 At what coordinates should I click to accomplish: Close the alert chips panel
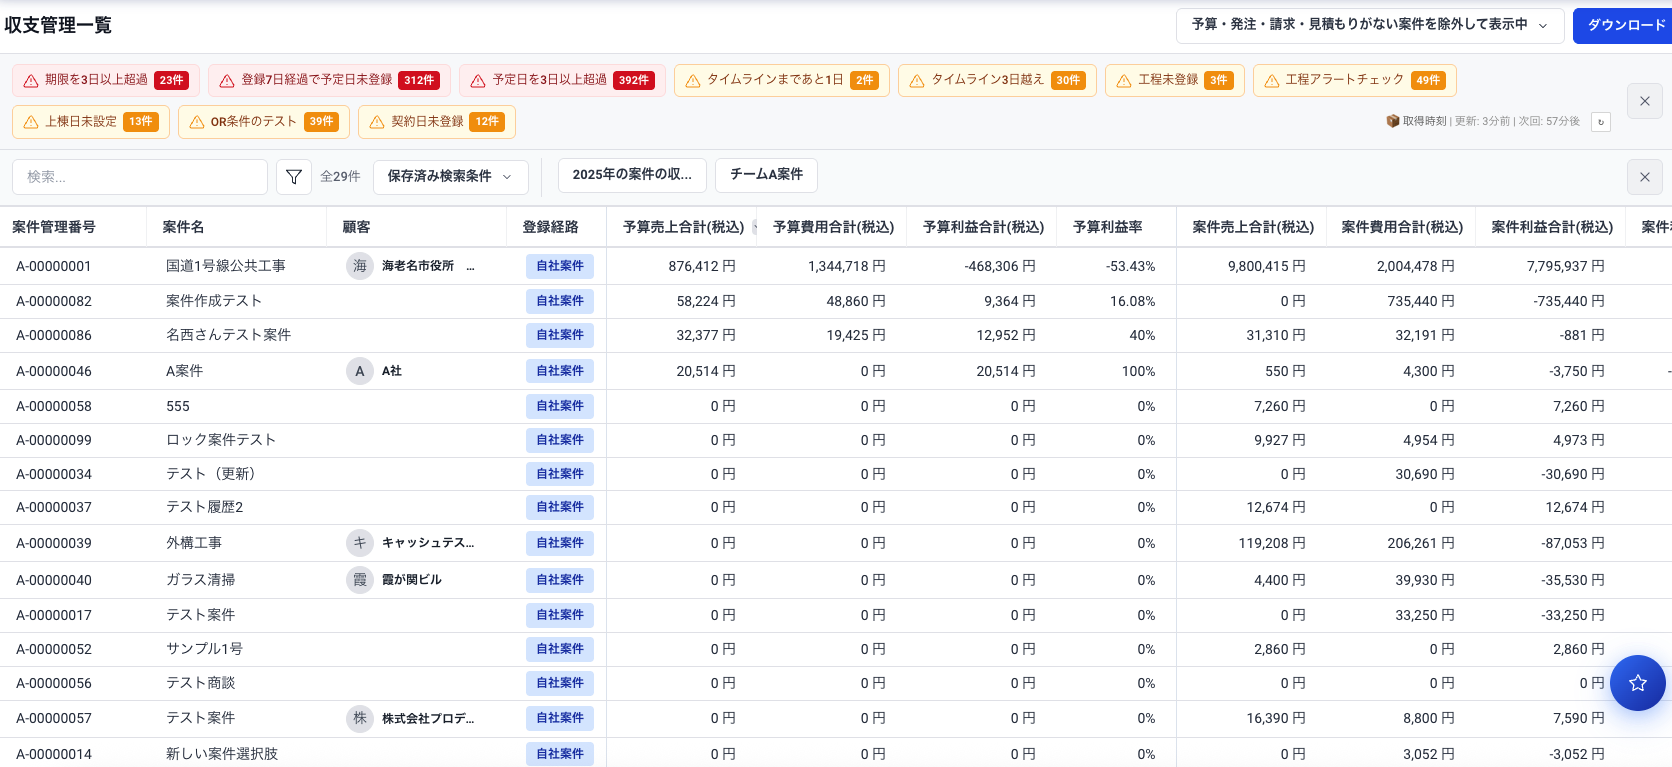click(x=1645, y=101)
